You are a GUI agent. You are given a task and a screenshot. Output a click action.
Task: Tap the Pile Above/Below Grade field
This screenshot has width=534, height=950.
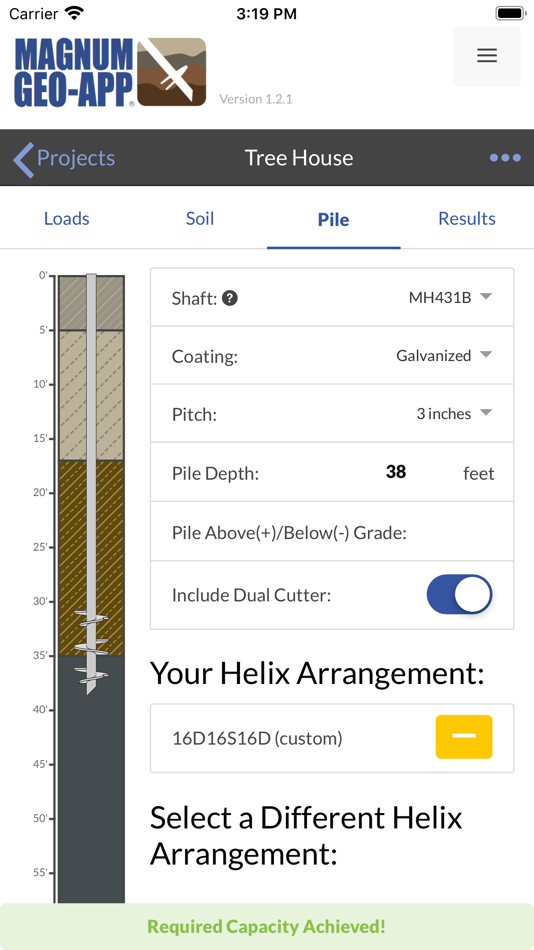click(x=332, y=531)
